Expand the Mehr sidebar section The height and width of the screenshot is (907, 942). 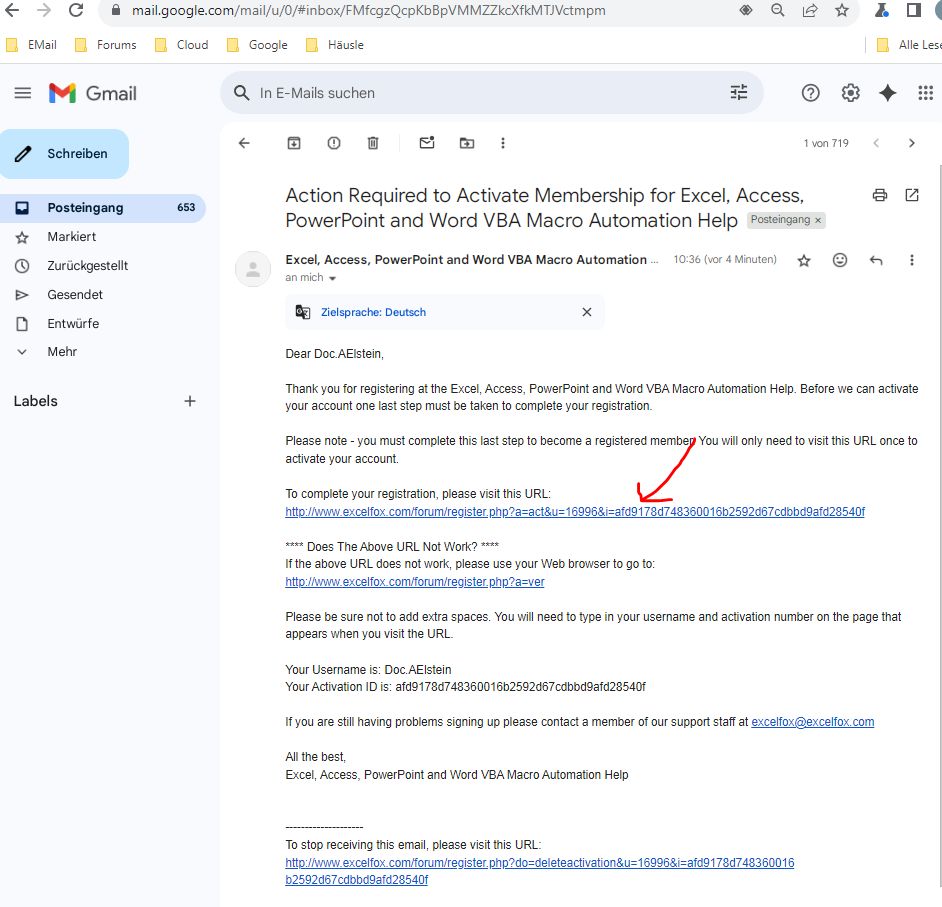click(62, 351)
